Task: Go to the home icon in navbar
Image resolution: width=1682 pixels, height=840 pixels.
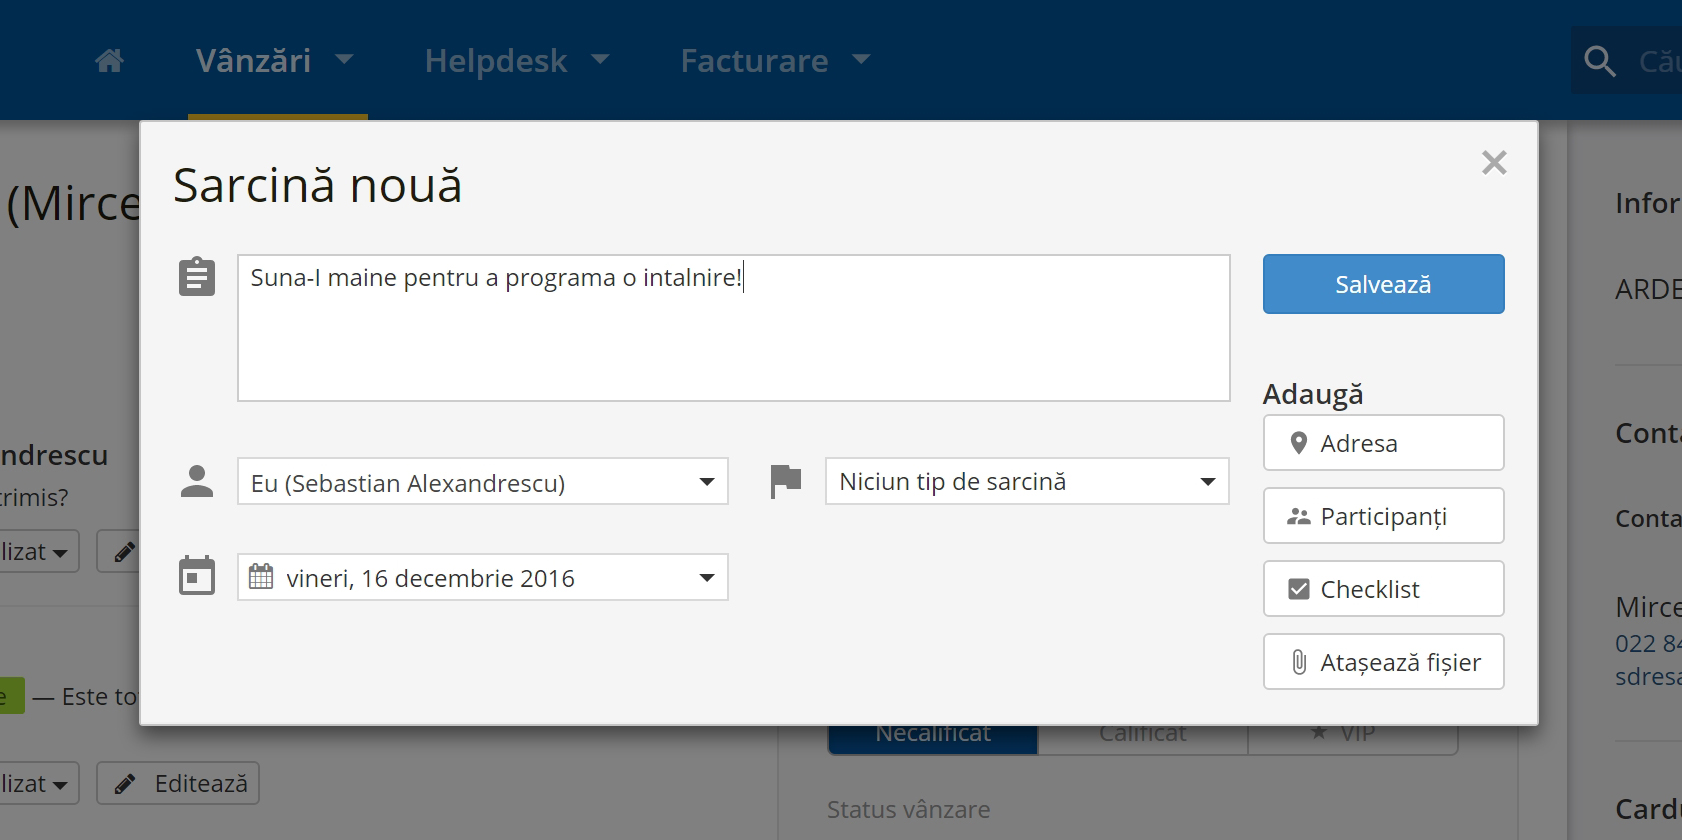Action: [109, 61]
